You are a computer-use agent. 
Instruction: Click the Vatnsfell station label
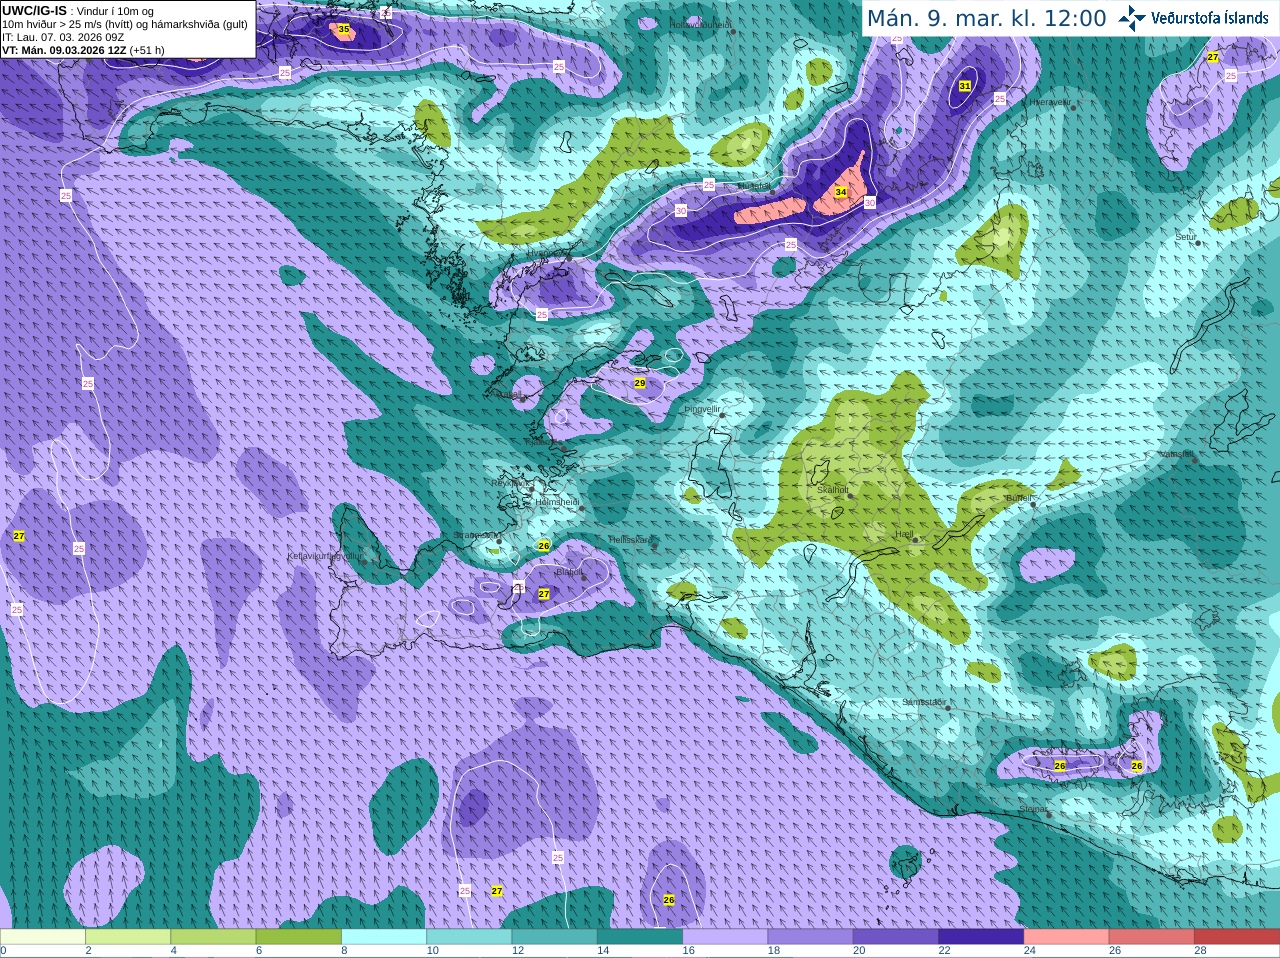pyautogui.click(x=1176, y=454)
